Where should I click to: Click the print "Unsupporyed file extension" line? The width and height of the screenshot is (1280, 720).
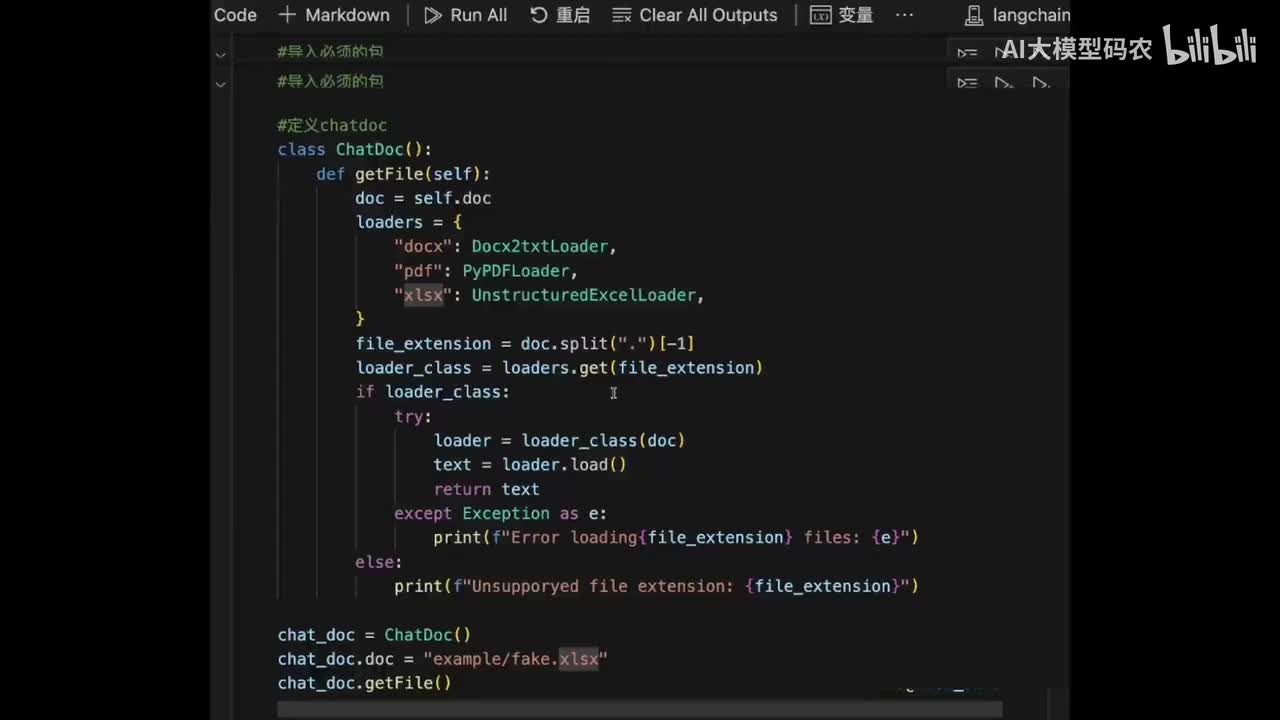656,586
